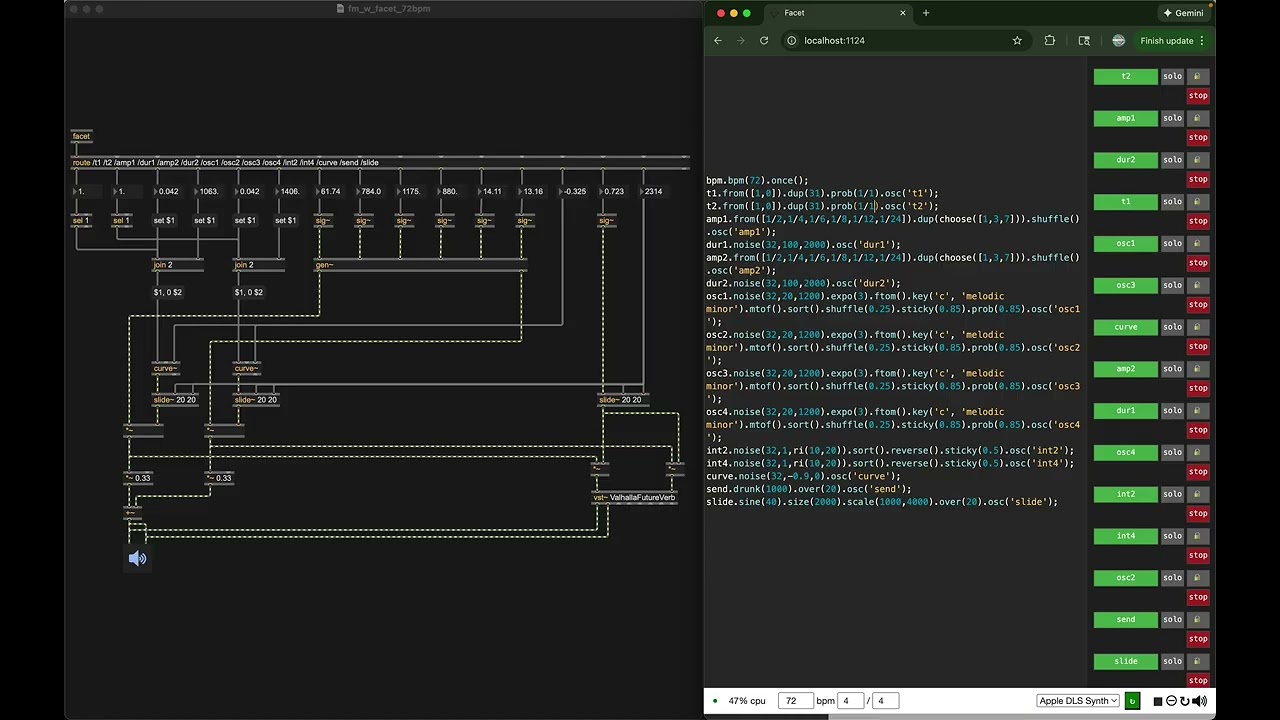The width and height of the screenshot is (1280, 720).
Task: Click the lock icon in the dur2 row
Action: 1198,160
